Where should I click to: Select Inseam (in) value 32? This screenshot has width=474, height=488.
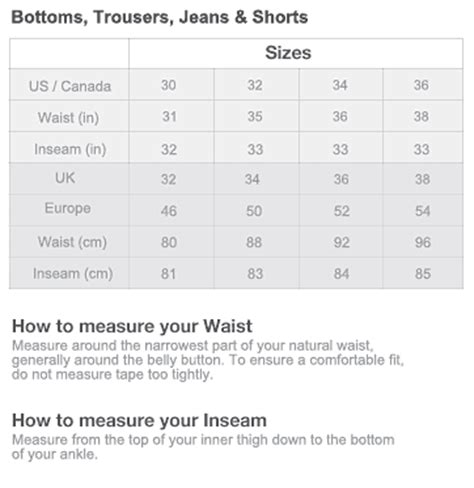[x=169, y=149]
